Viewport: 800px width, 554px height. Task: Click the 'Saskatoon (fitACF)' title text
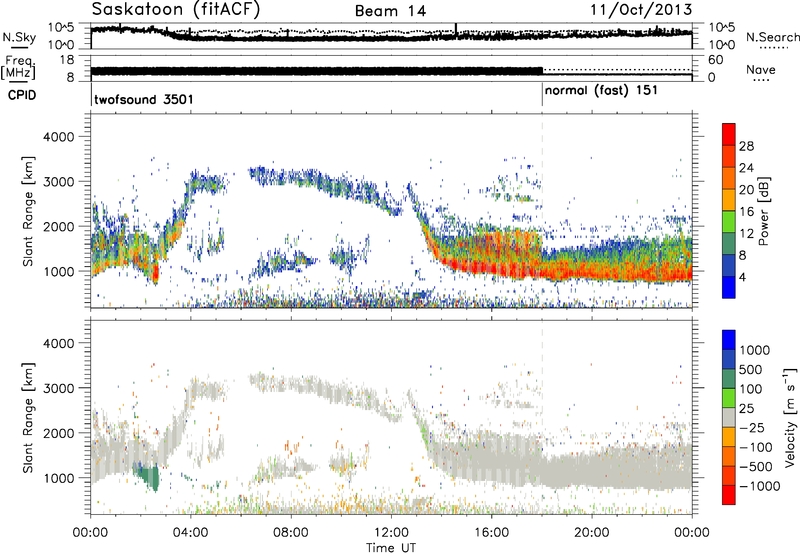[176, 10]
